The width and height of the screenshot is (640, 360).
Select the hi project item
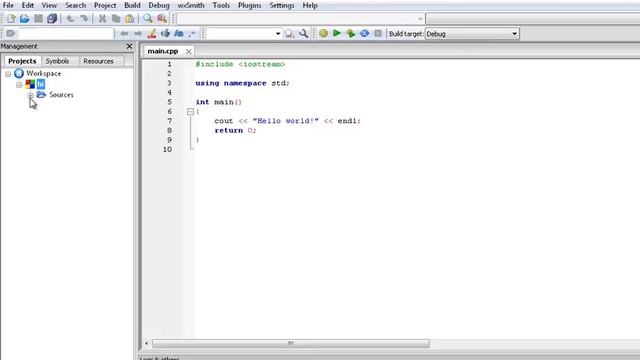tap(40, 84)
